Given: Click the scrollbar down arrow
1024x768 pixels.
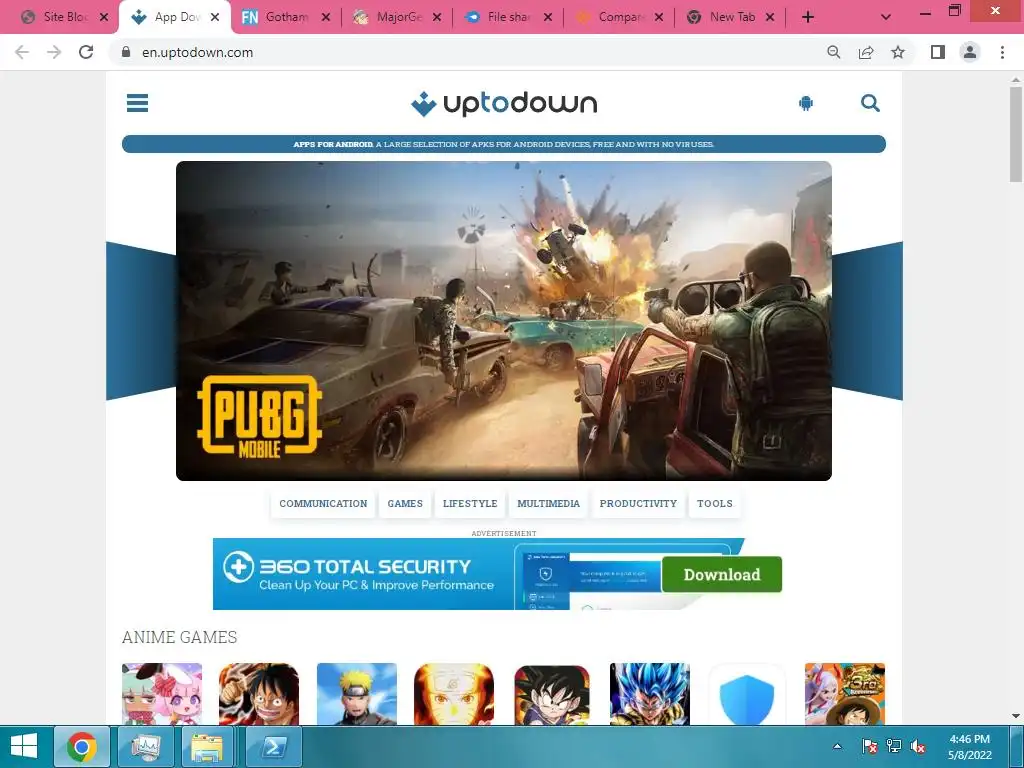Looking at the screenshot, I should point(1016,716).
